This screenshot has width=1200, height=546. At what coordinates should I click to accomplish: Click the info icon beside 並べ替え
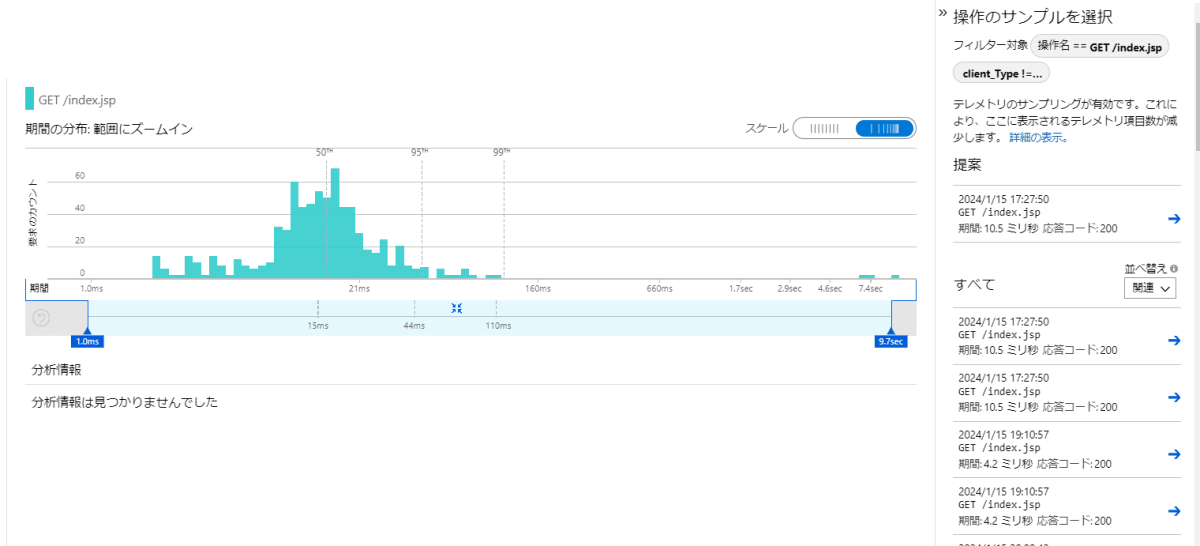(1174, 269)
